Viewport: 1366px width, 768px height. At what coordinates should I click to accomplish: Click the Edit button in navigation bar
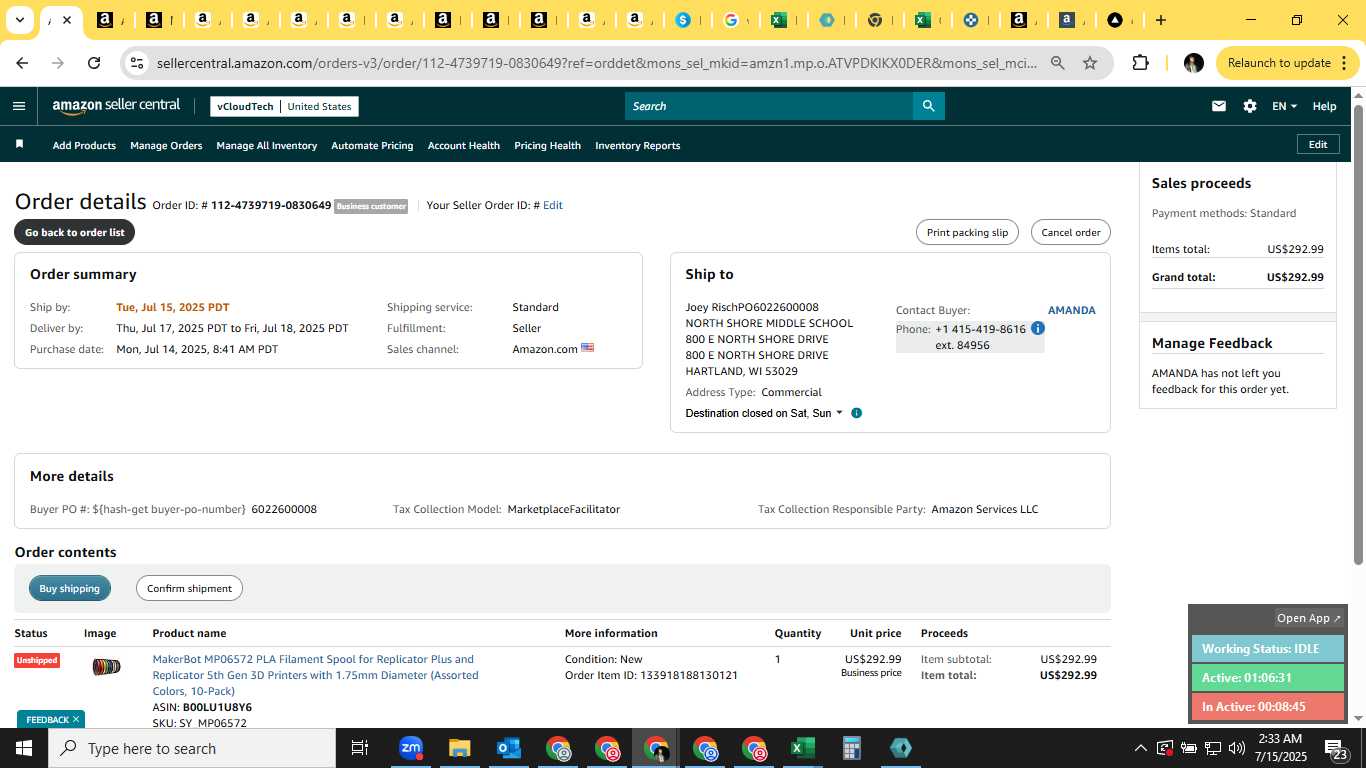point(1318,144)
